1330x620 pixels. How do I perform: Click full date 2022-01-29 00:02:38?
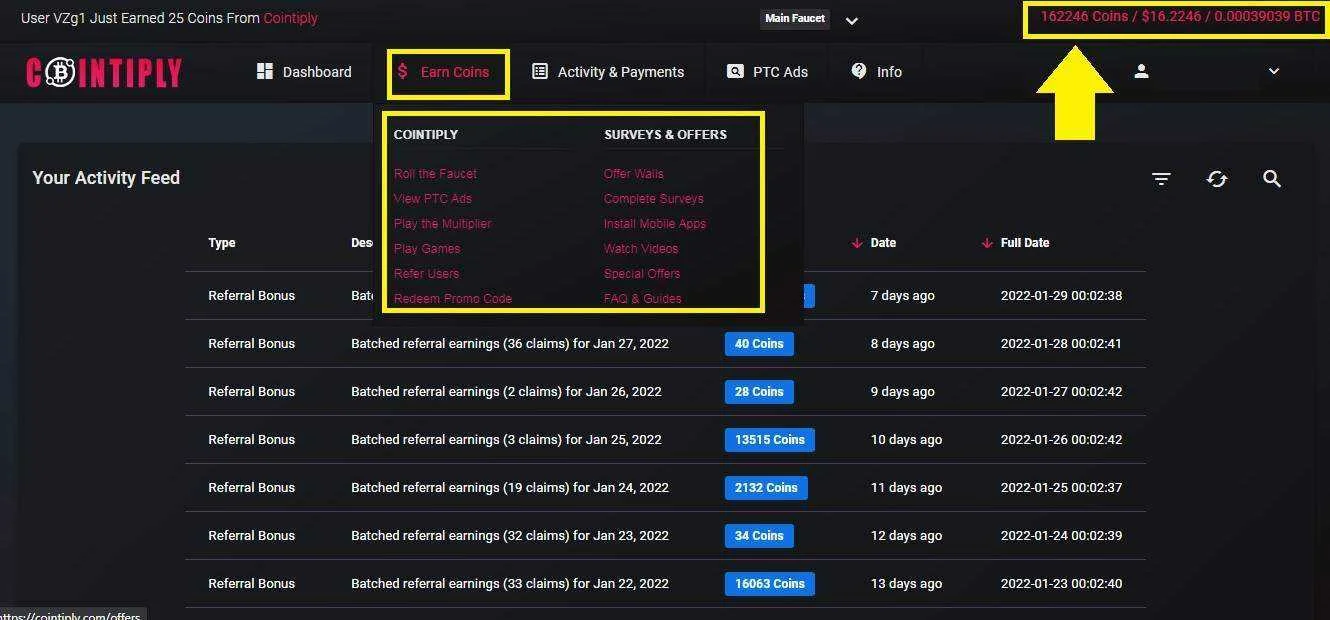pos(1061,296)
